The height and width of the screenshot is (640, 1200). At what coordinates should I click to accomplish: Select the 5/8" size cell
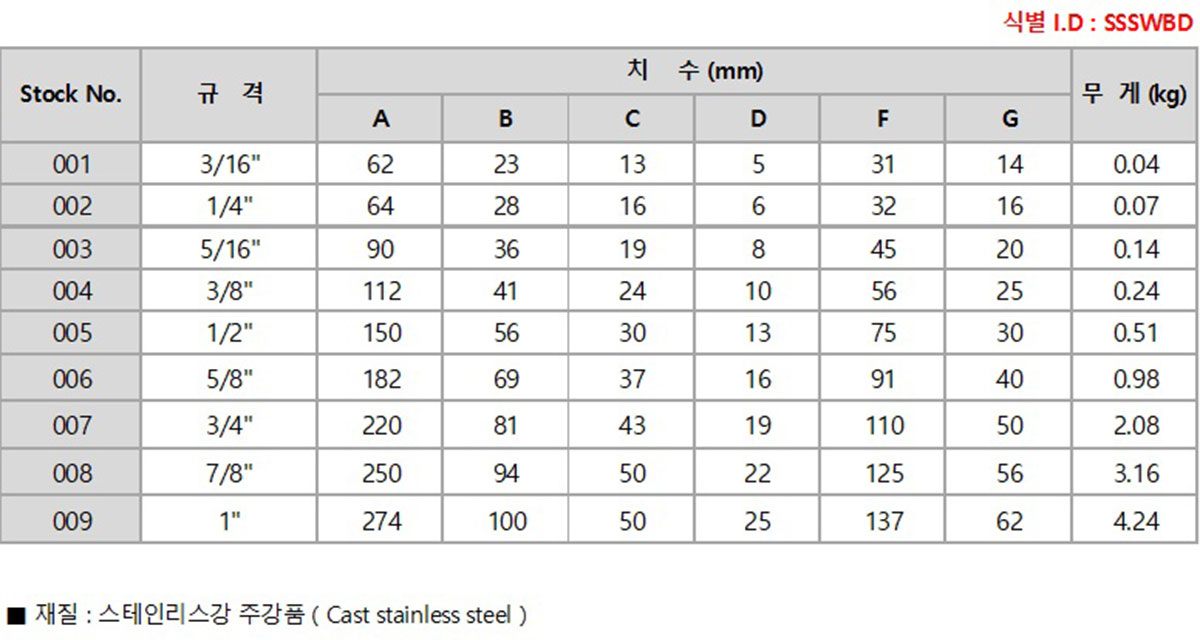coord(229,379)
